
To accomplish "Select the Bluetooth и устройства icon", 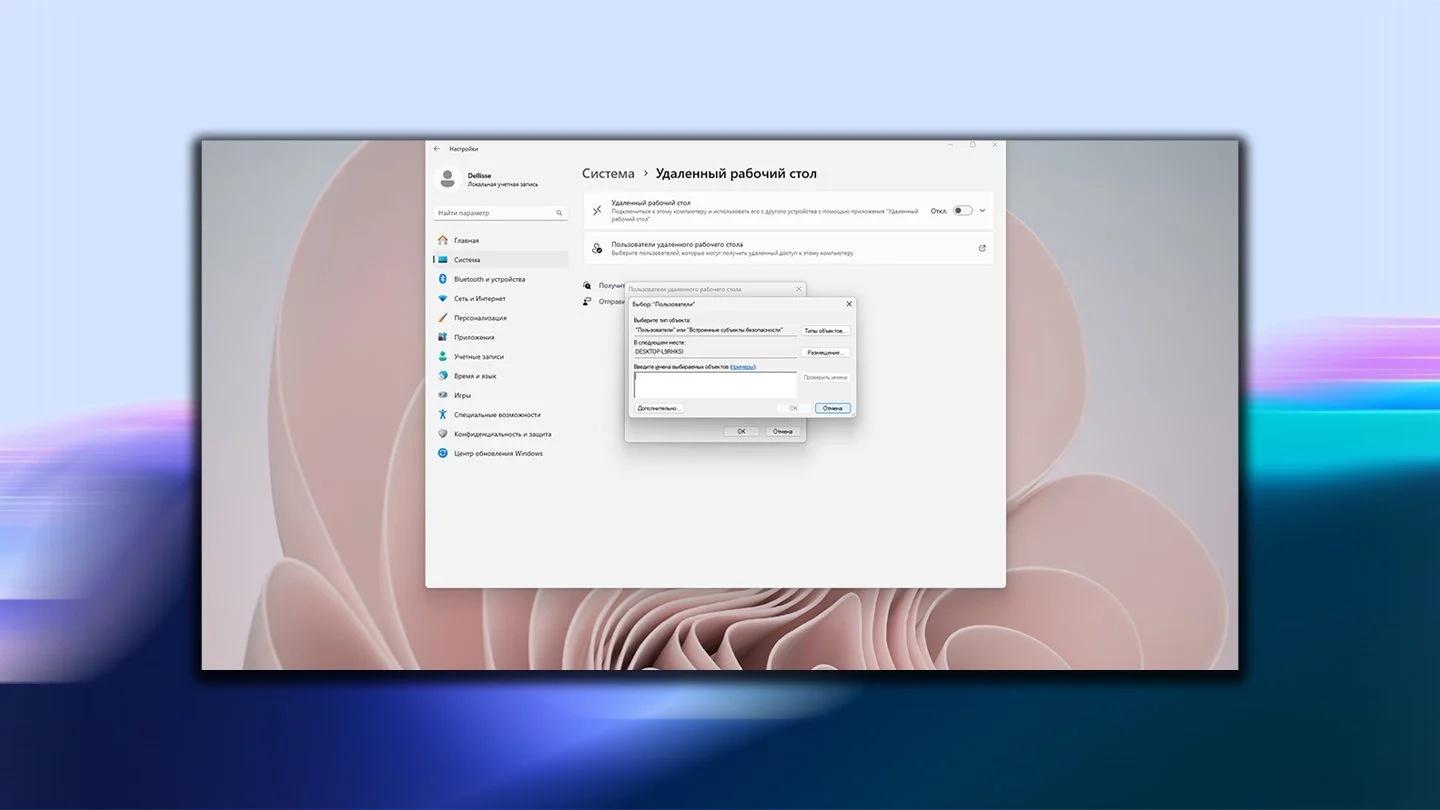I will 443,280.
